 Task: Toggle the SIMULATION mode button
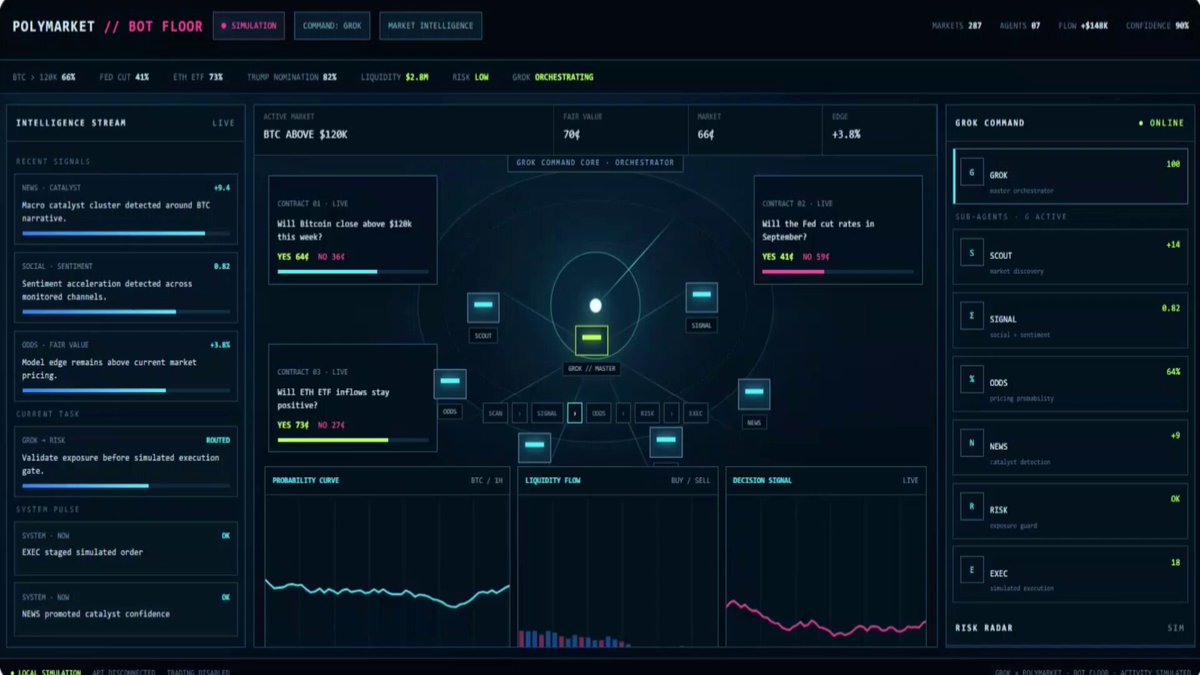[249, 26]
